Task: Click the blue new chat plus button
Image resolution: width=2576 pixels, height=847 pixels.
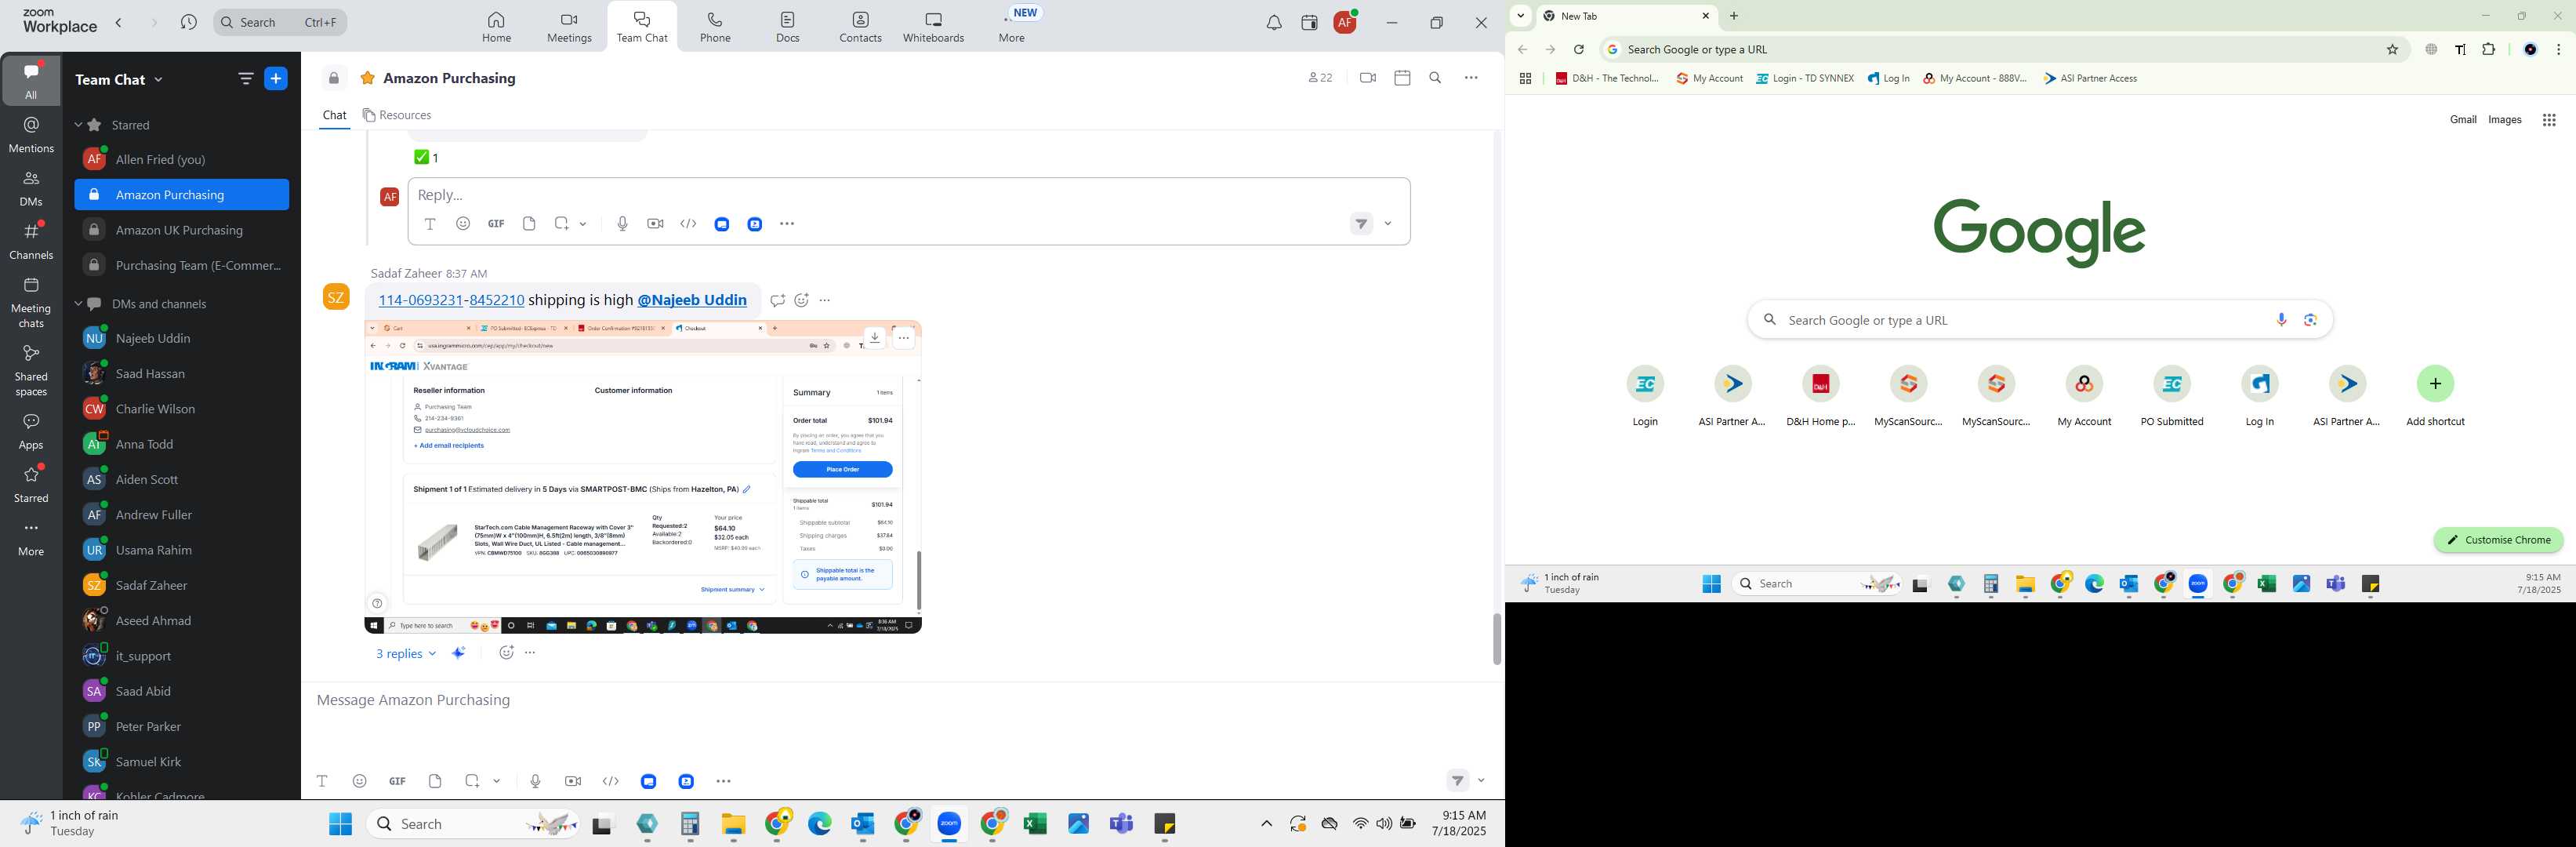Action: [276, 79]
